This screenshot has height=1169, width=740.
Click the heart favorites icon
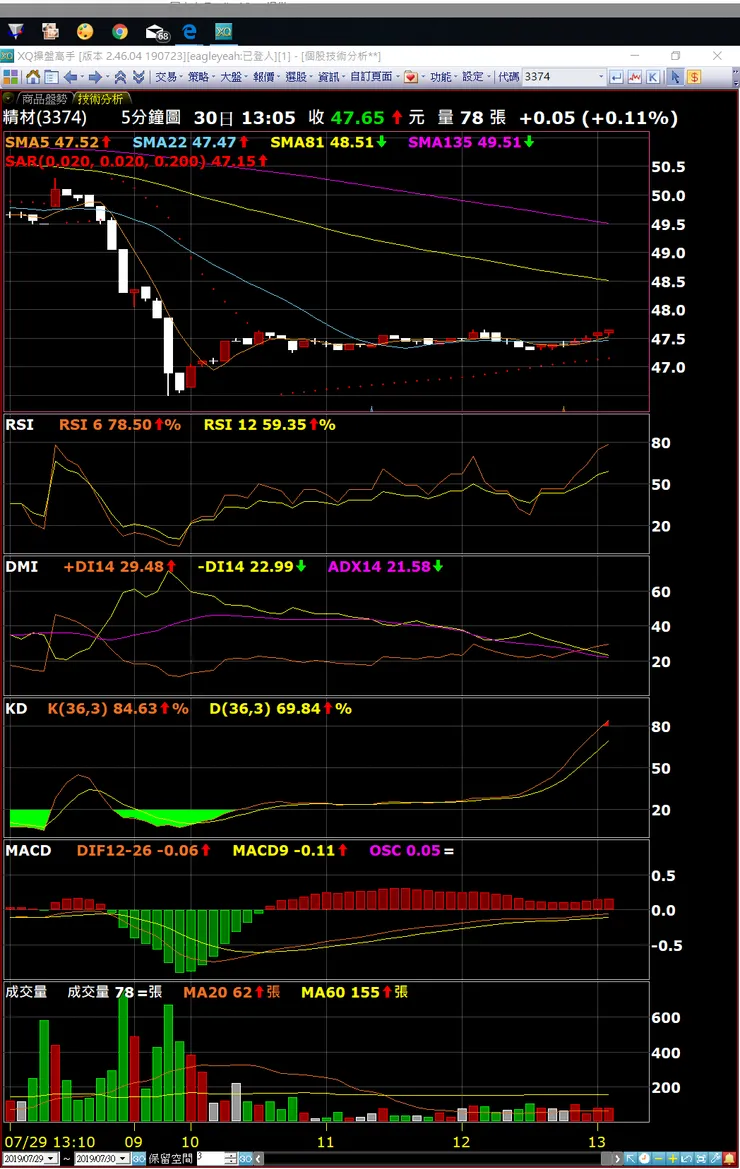click(411, 77)
